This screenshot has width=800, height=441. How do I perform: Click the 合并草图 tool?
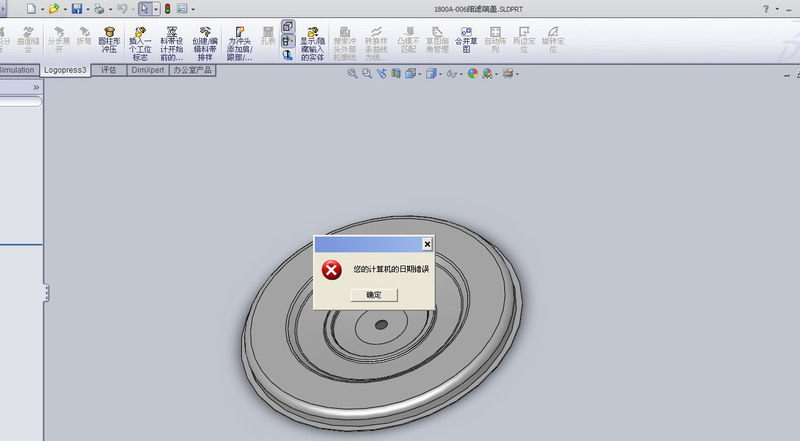click(x=466, y=40)
